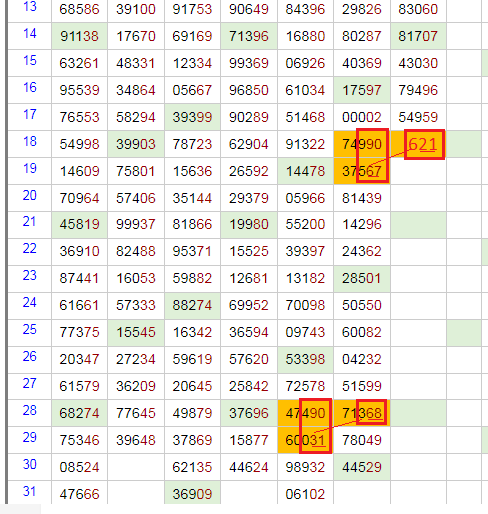
Task: Select the orange cell containing 621
Action: pos(418,144)
